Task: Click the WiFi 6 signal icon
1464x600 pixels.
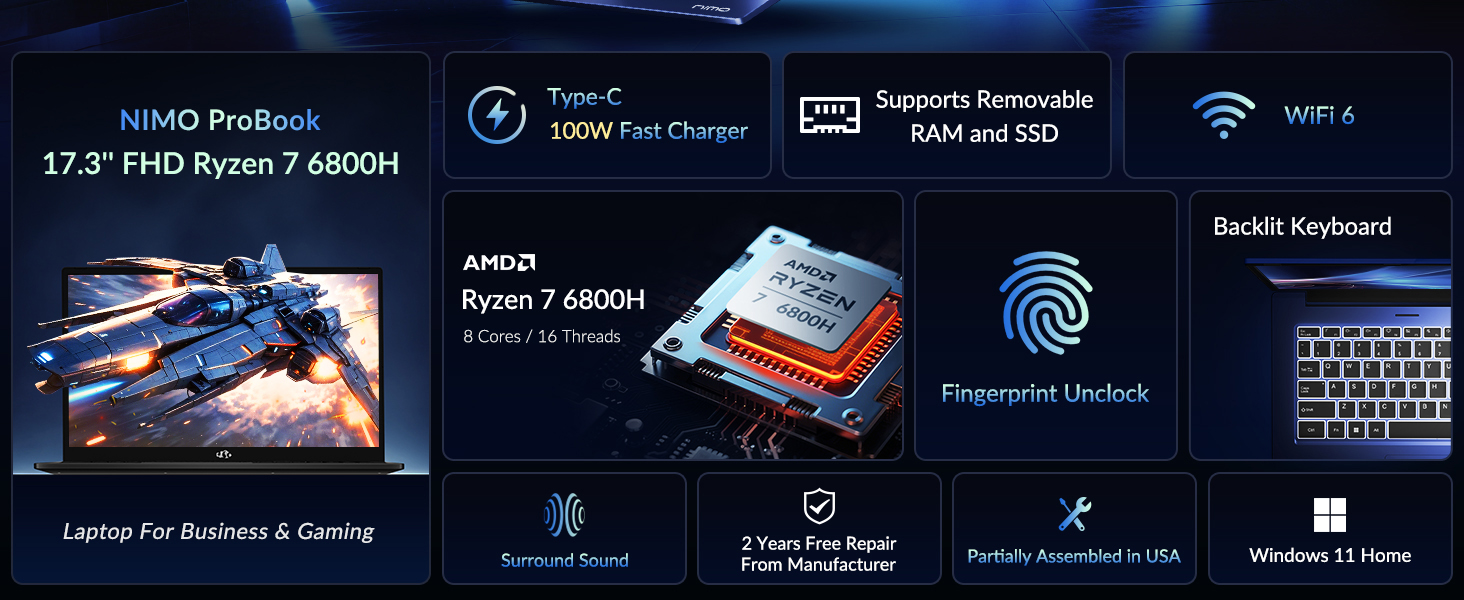Action: coord(1224,115)
